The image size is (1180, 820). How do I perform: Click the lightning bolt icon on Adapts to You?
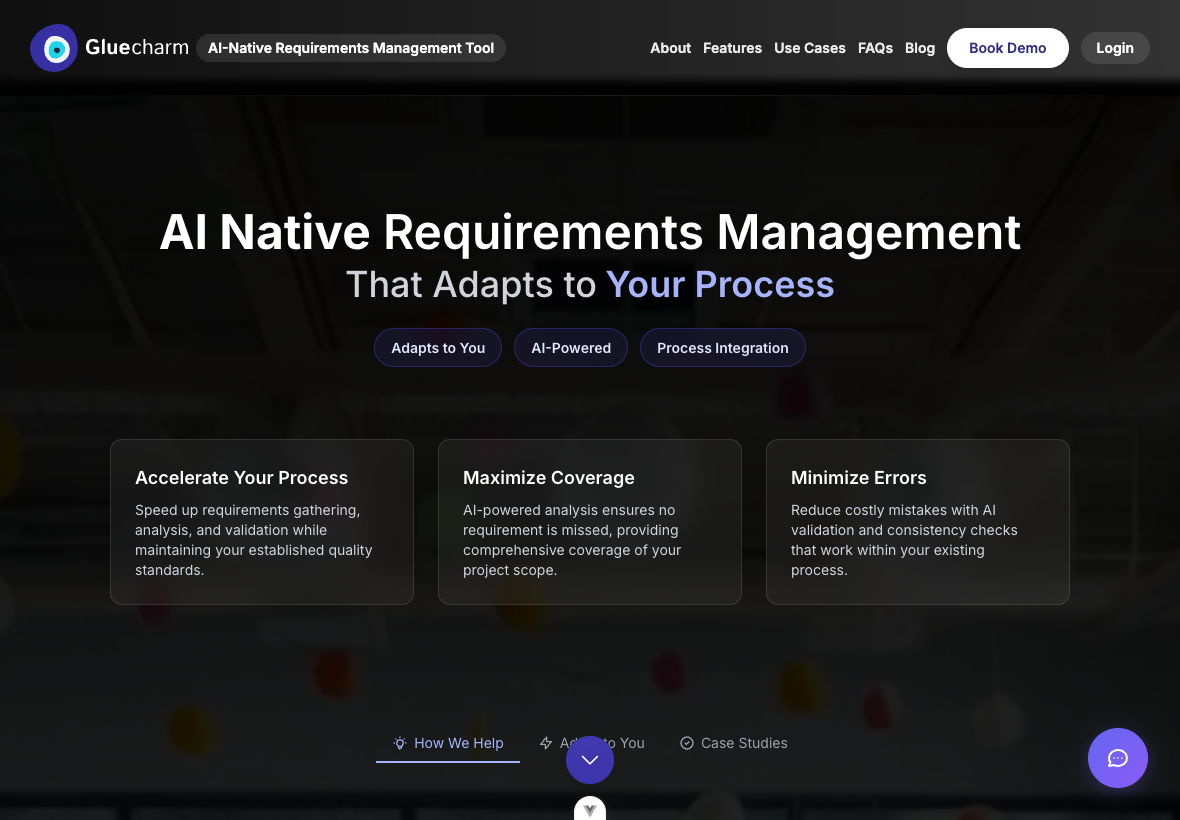pos(546,743)
